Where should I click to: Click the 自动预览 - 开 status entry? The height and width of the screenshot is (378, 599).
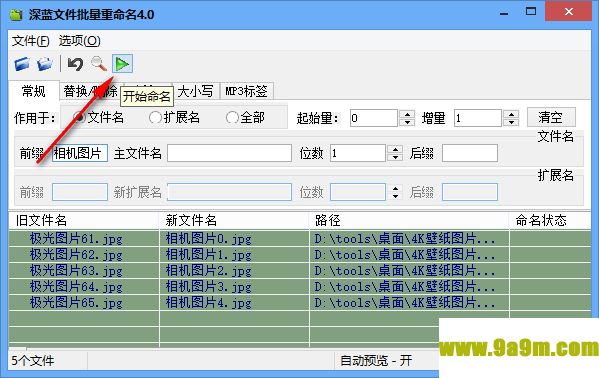376,360
